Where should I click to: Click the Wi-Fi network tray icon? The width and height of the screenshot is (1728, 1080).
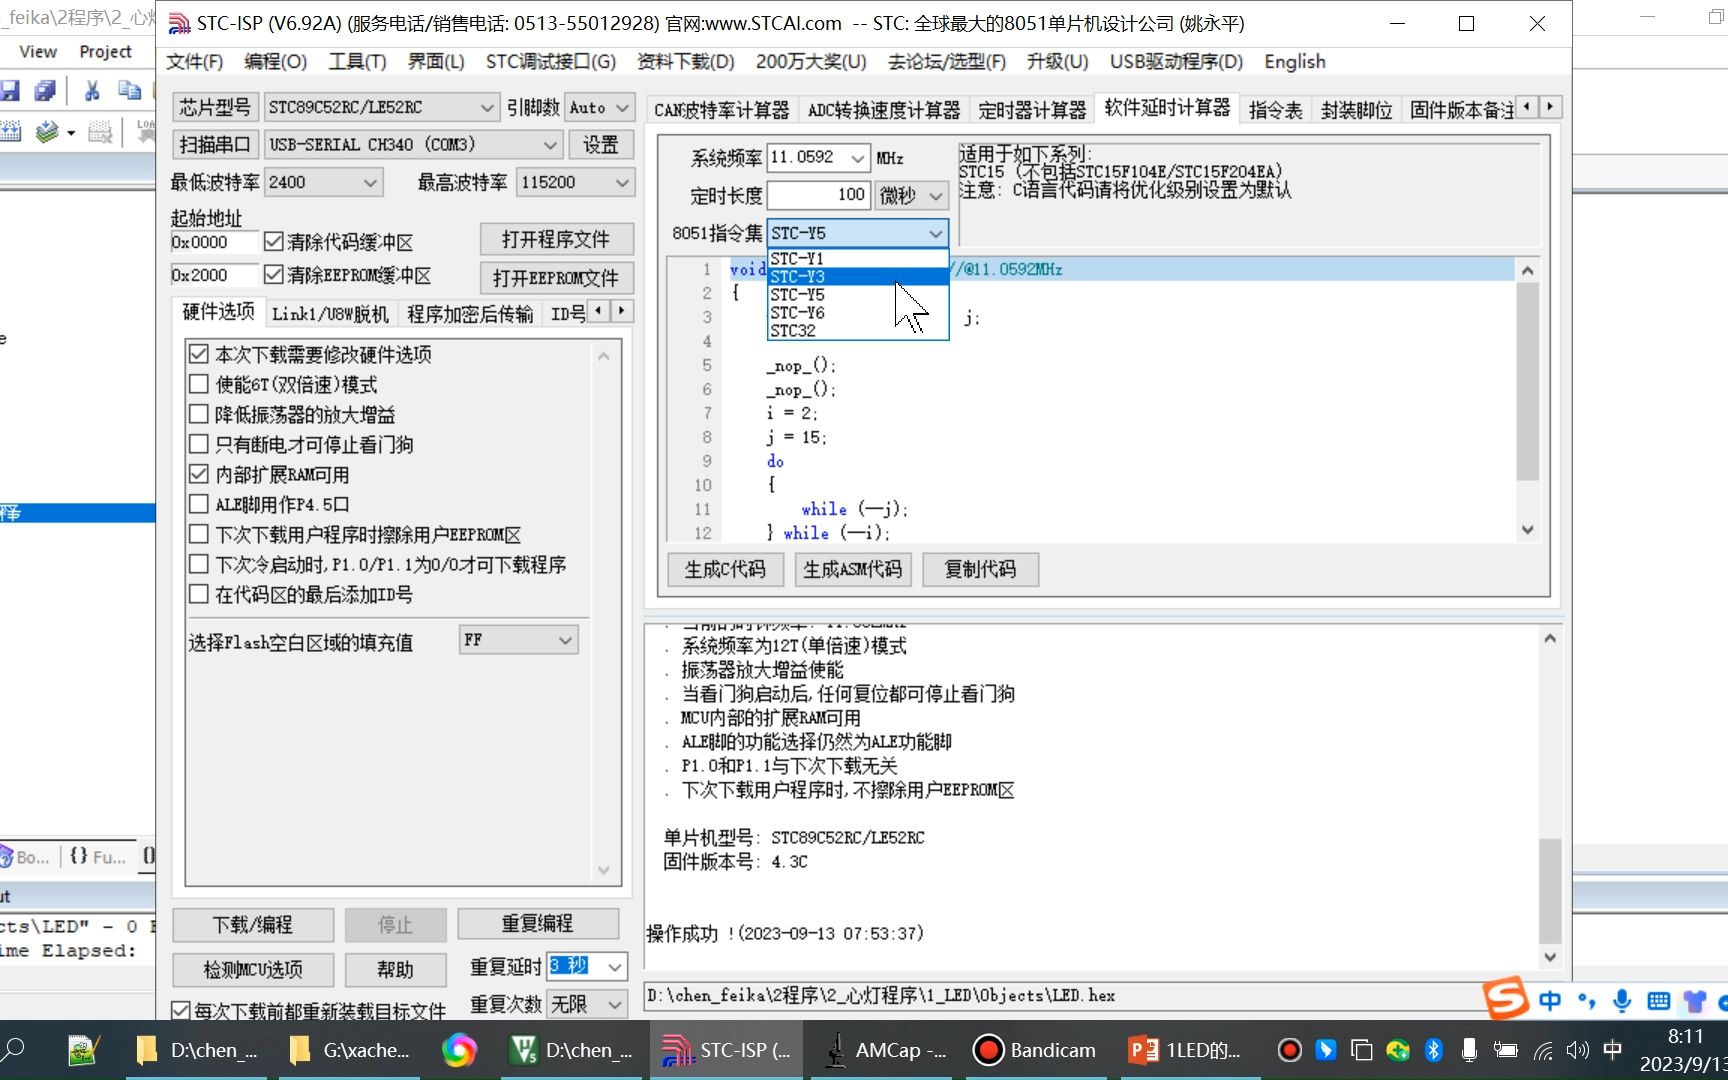1543,1050
